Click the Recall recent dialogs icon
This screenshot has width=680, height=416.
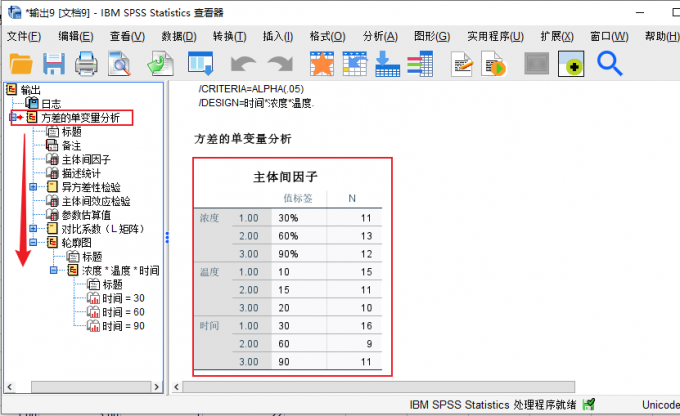[200, 63]
